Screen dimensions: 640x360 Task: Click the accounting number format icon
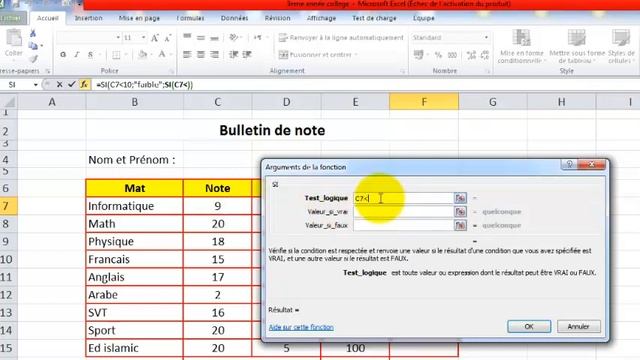pyautogui.click(x=418, y=54)
